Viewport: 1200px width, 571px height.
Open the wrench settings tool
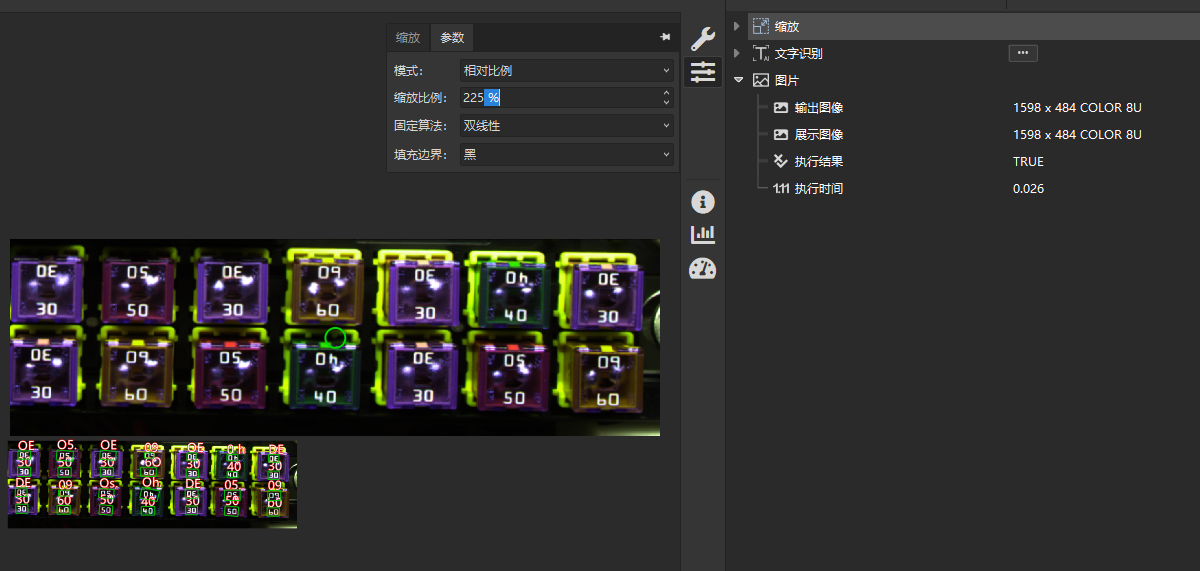pyautogui.click(x=703, y=39)
